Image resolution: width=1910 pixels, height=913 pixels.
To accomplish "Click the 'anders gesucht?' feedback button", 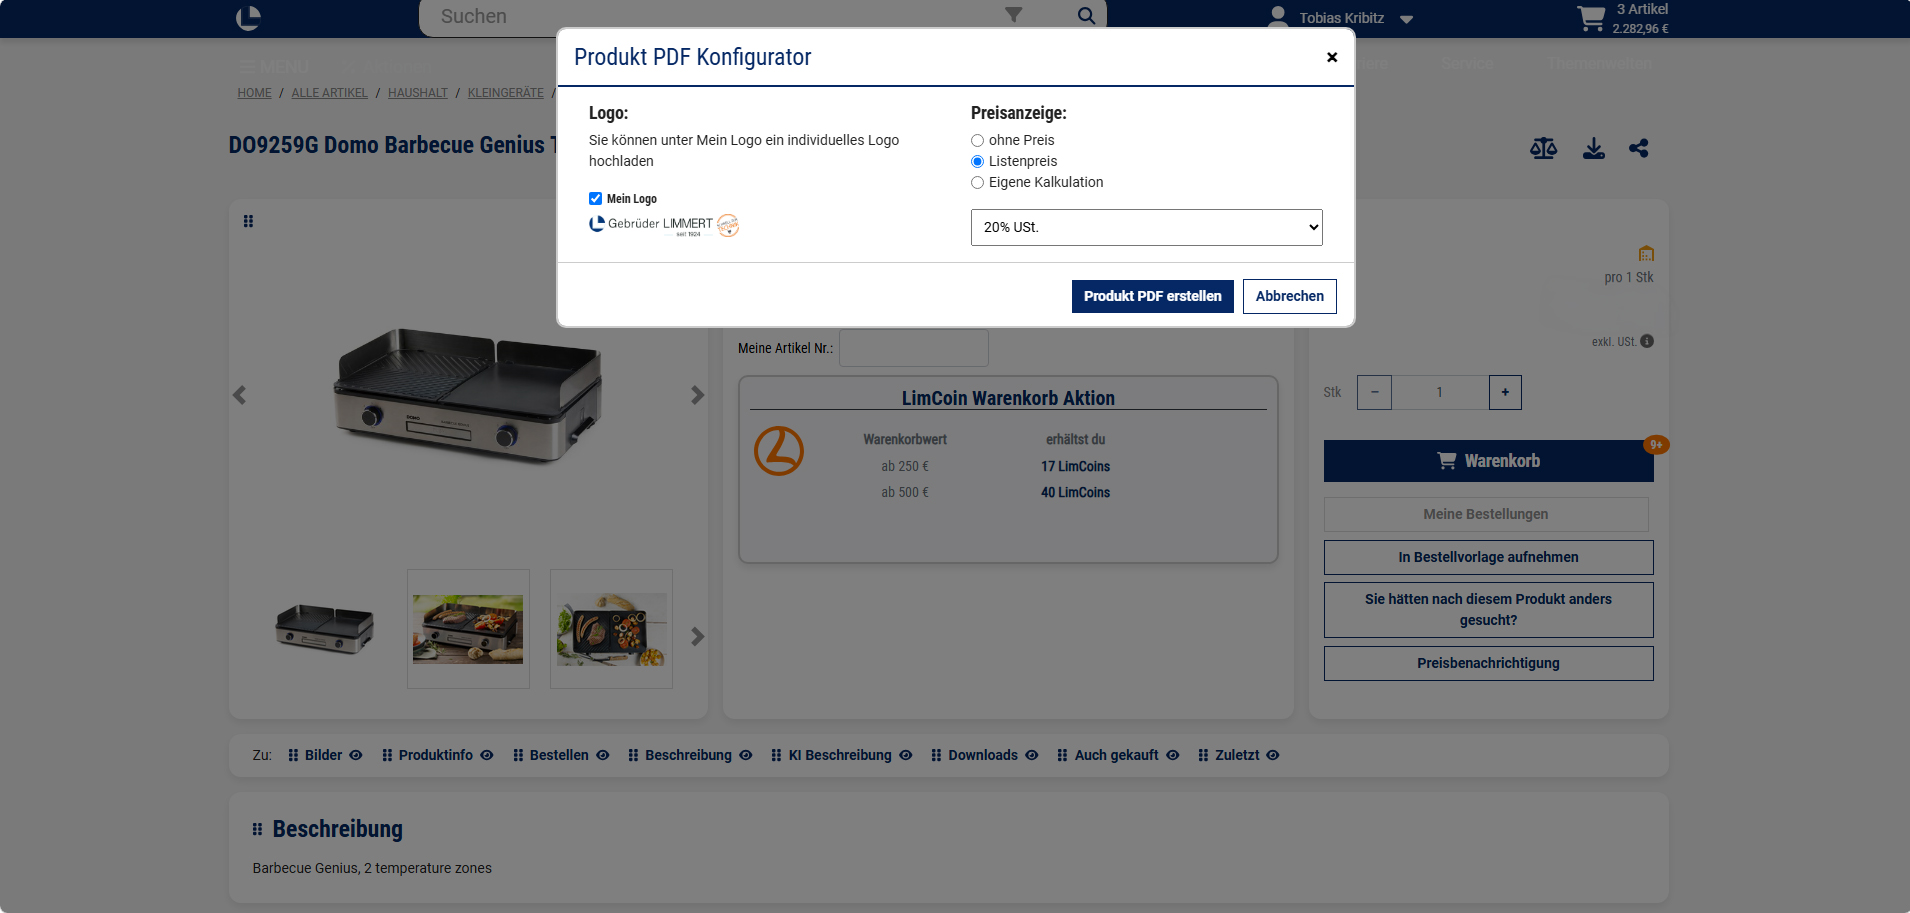I will click(x=1488, y=610).
